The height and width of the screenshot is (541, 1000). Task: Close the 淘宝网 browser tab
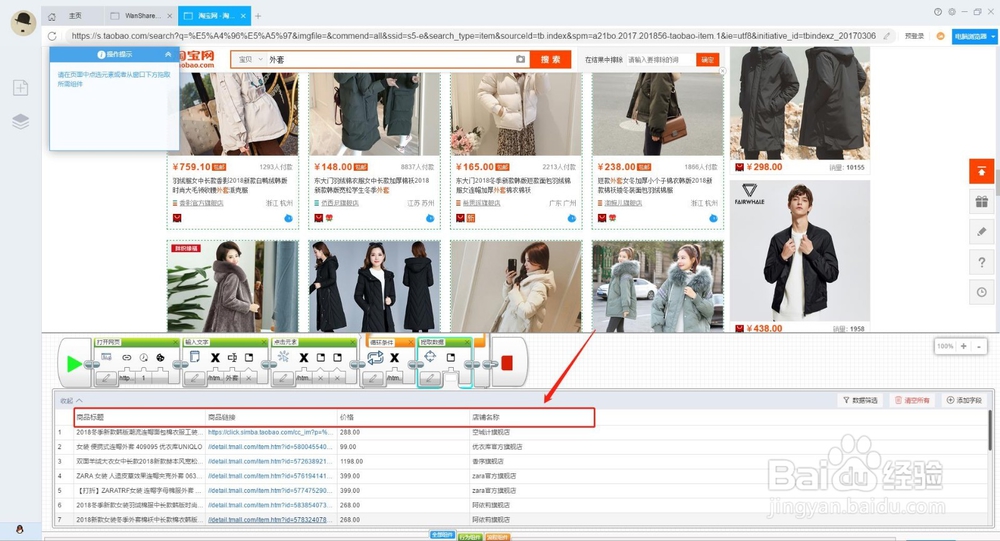pyautogui.click(x=244, y=15)
